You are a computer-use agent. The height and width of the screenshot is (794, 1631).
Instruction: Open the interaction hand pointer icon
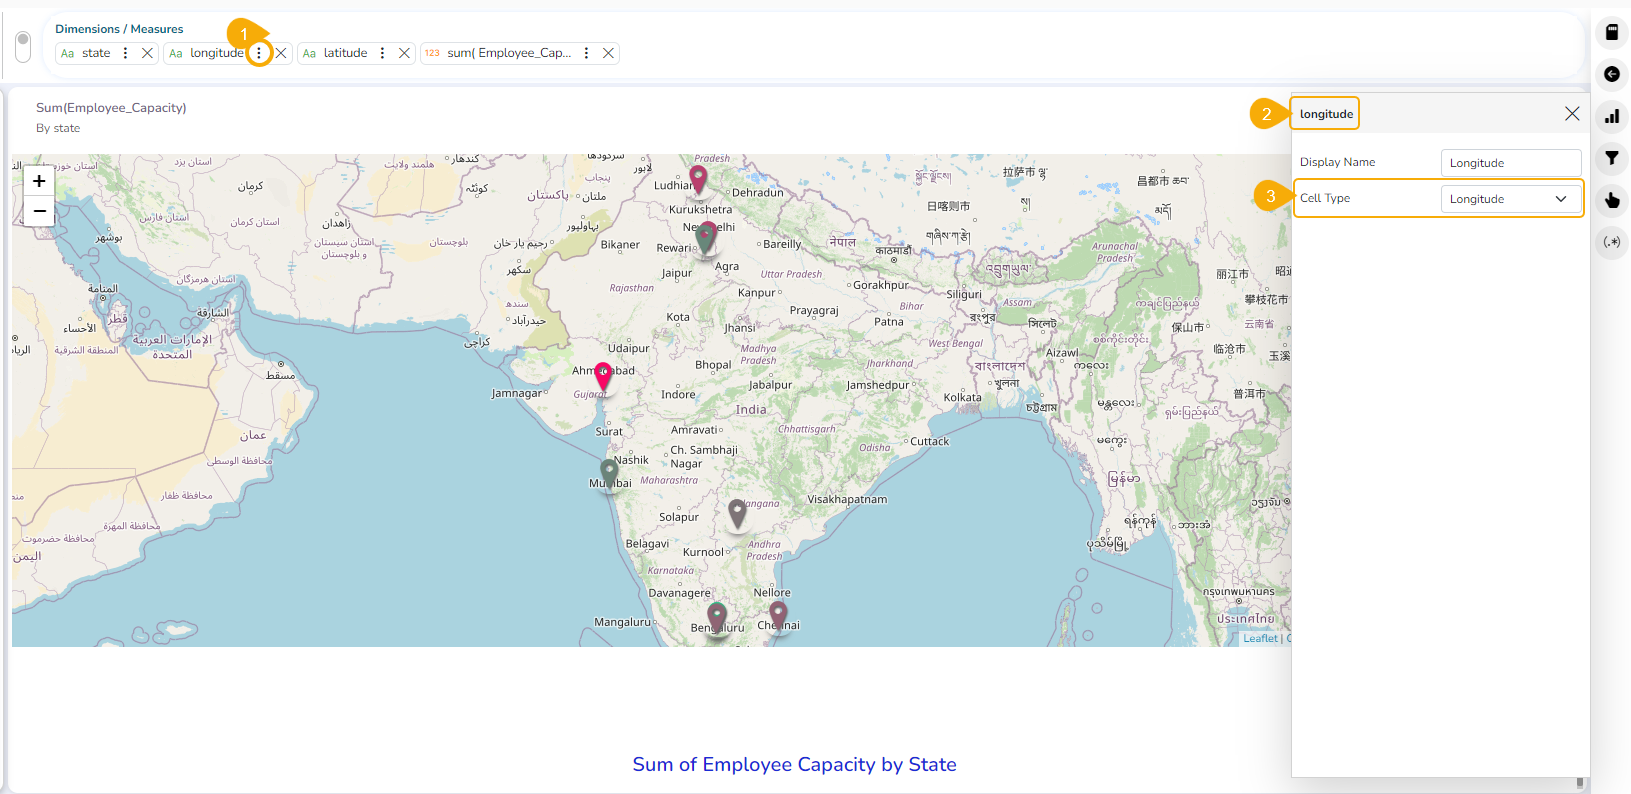(x=1611, y=200)
